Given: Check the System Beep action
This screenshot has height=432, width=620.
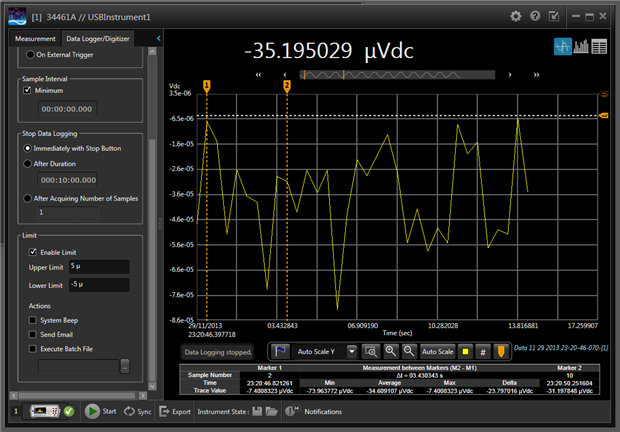Looking at the screenshot, I should coord(34,320).
